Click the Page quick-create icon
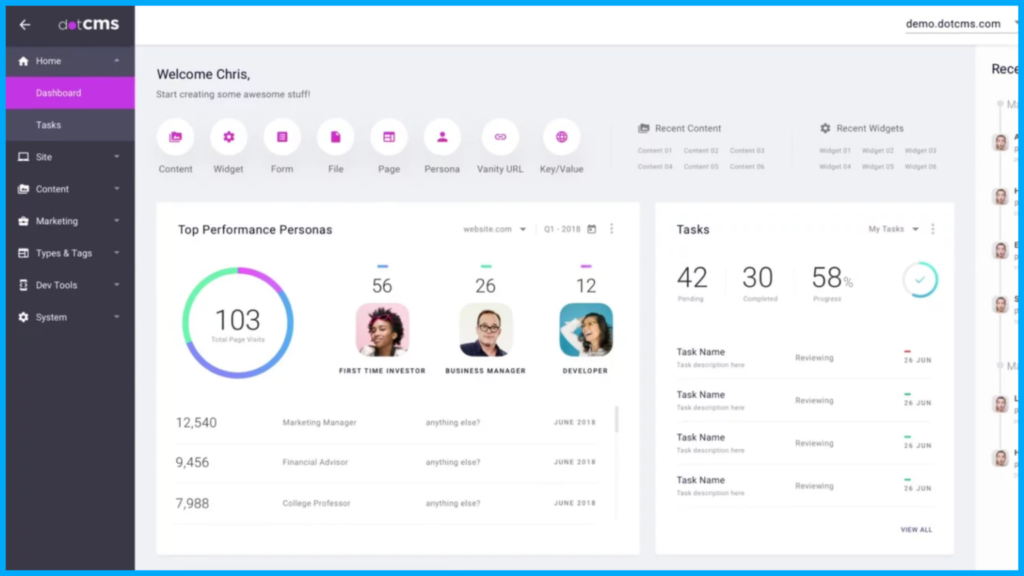This screenshot has height=576, width=1024. (x=389, y=137)
